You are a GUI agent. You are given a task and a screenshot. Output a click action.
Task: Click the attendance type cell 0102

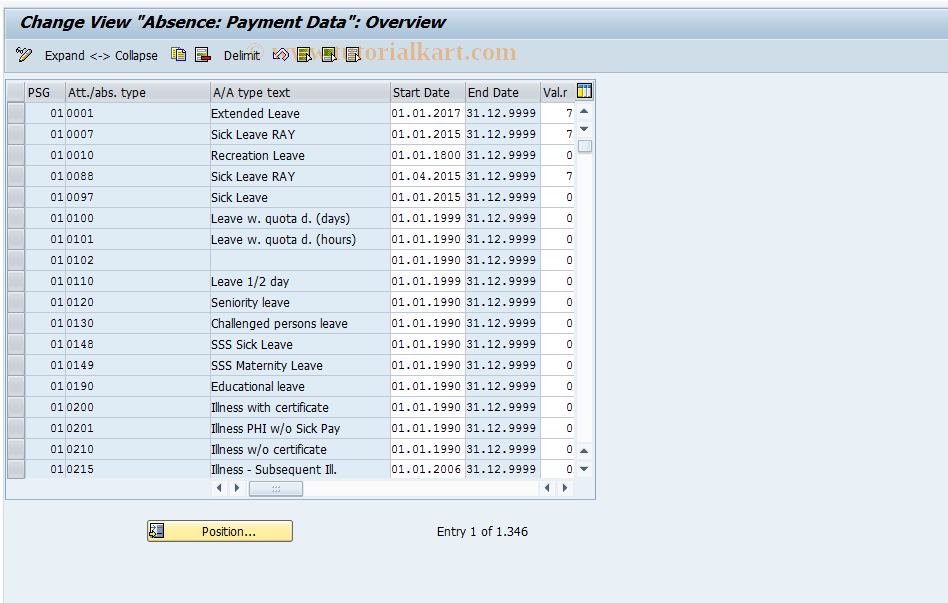pos(138,260)
